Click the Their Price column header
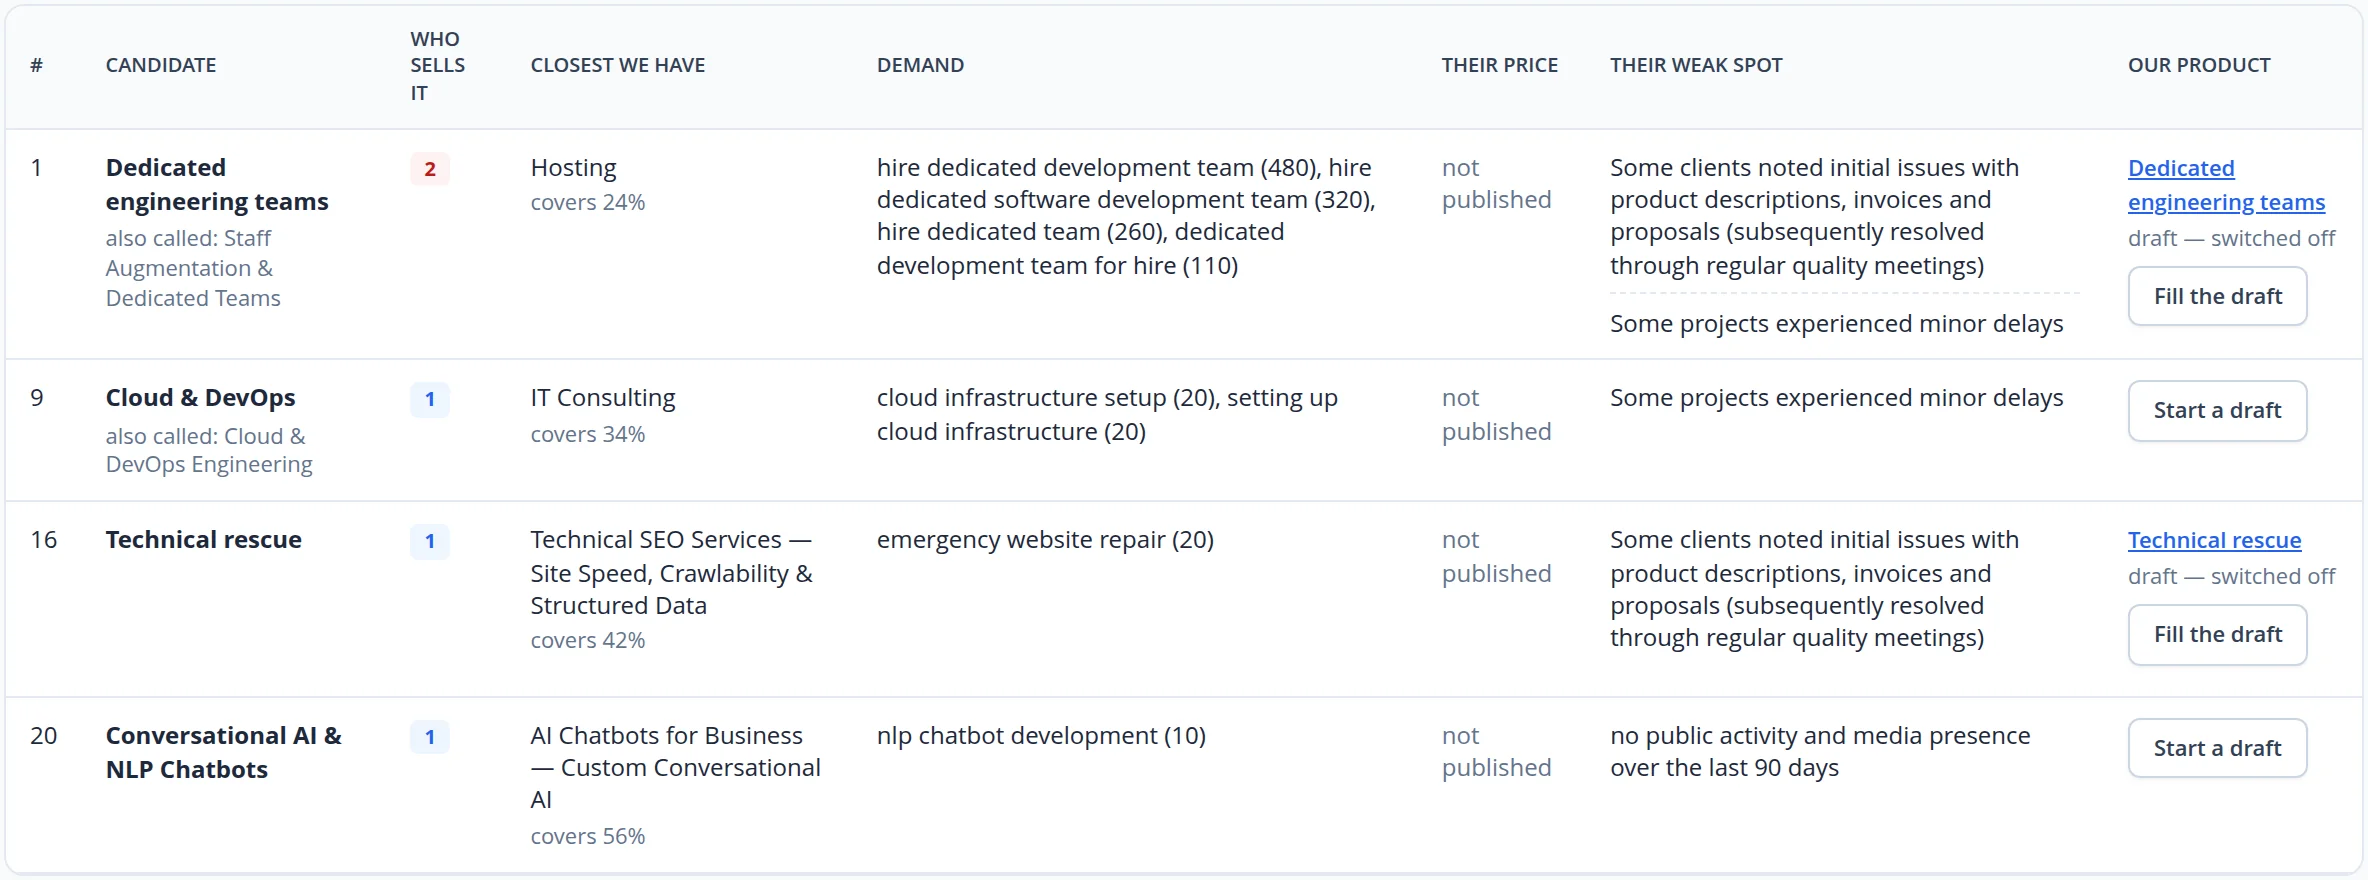The width and height of the screenshot is (2368, 880). tap(1499, 65)
